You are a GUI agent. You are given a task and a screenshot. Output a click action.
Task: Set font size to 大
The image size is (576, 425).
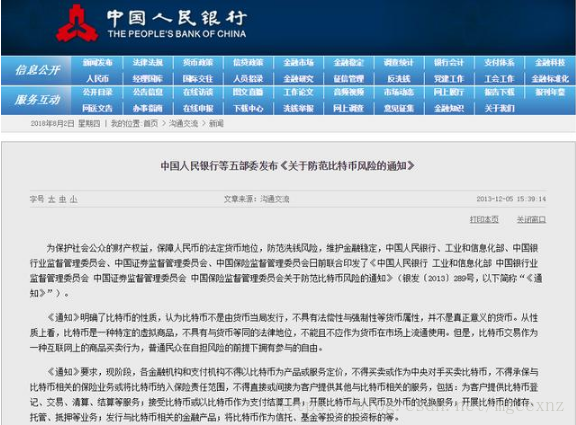52,199
